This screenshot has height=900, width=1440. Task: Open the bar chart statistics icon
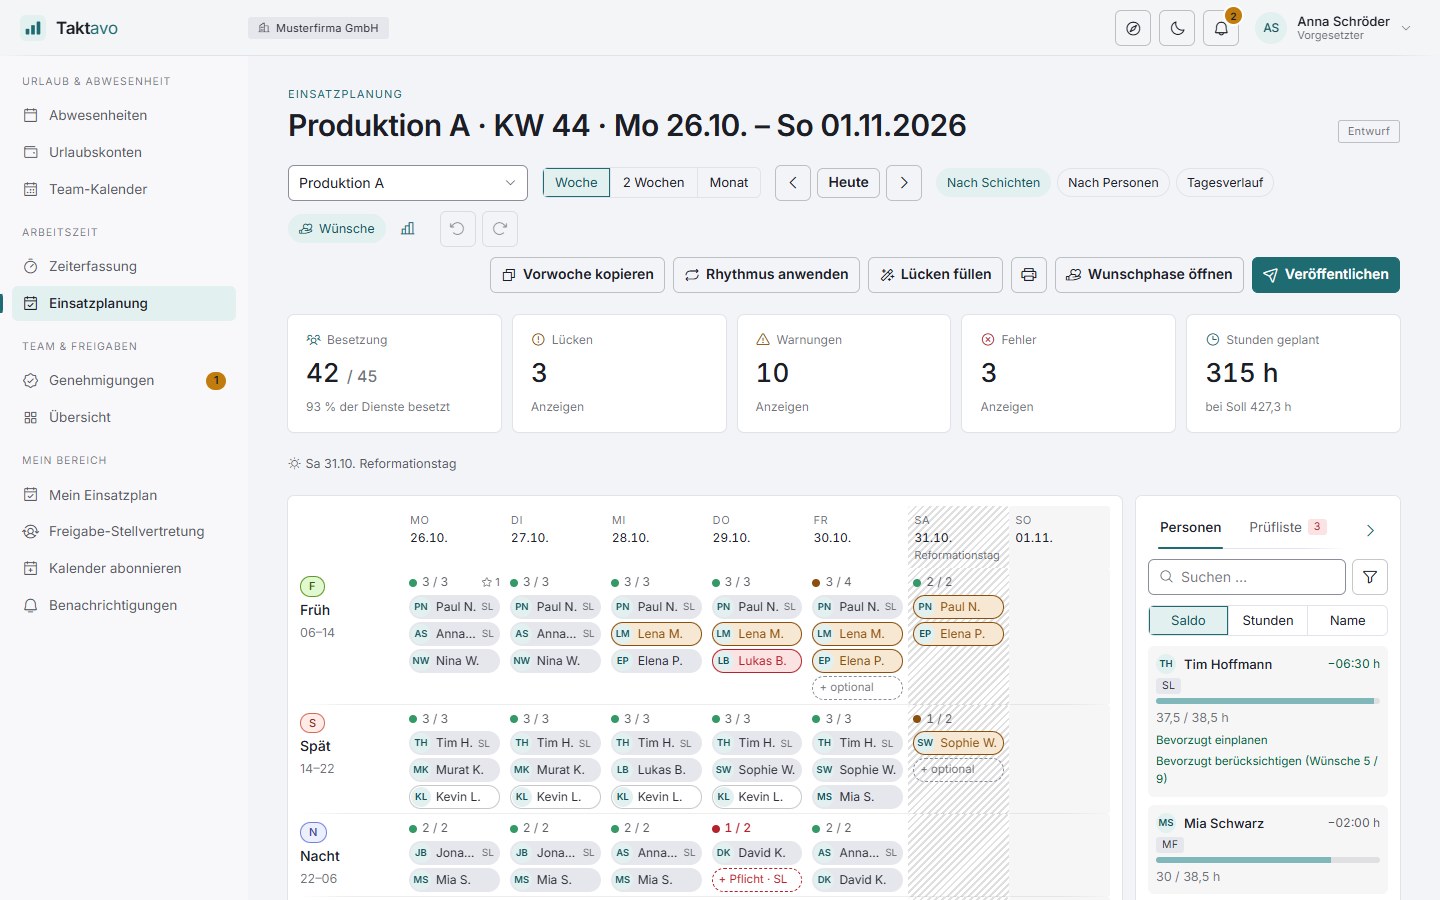click(408, 229)
